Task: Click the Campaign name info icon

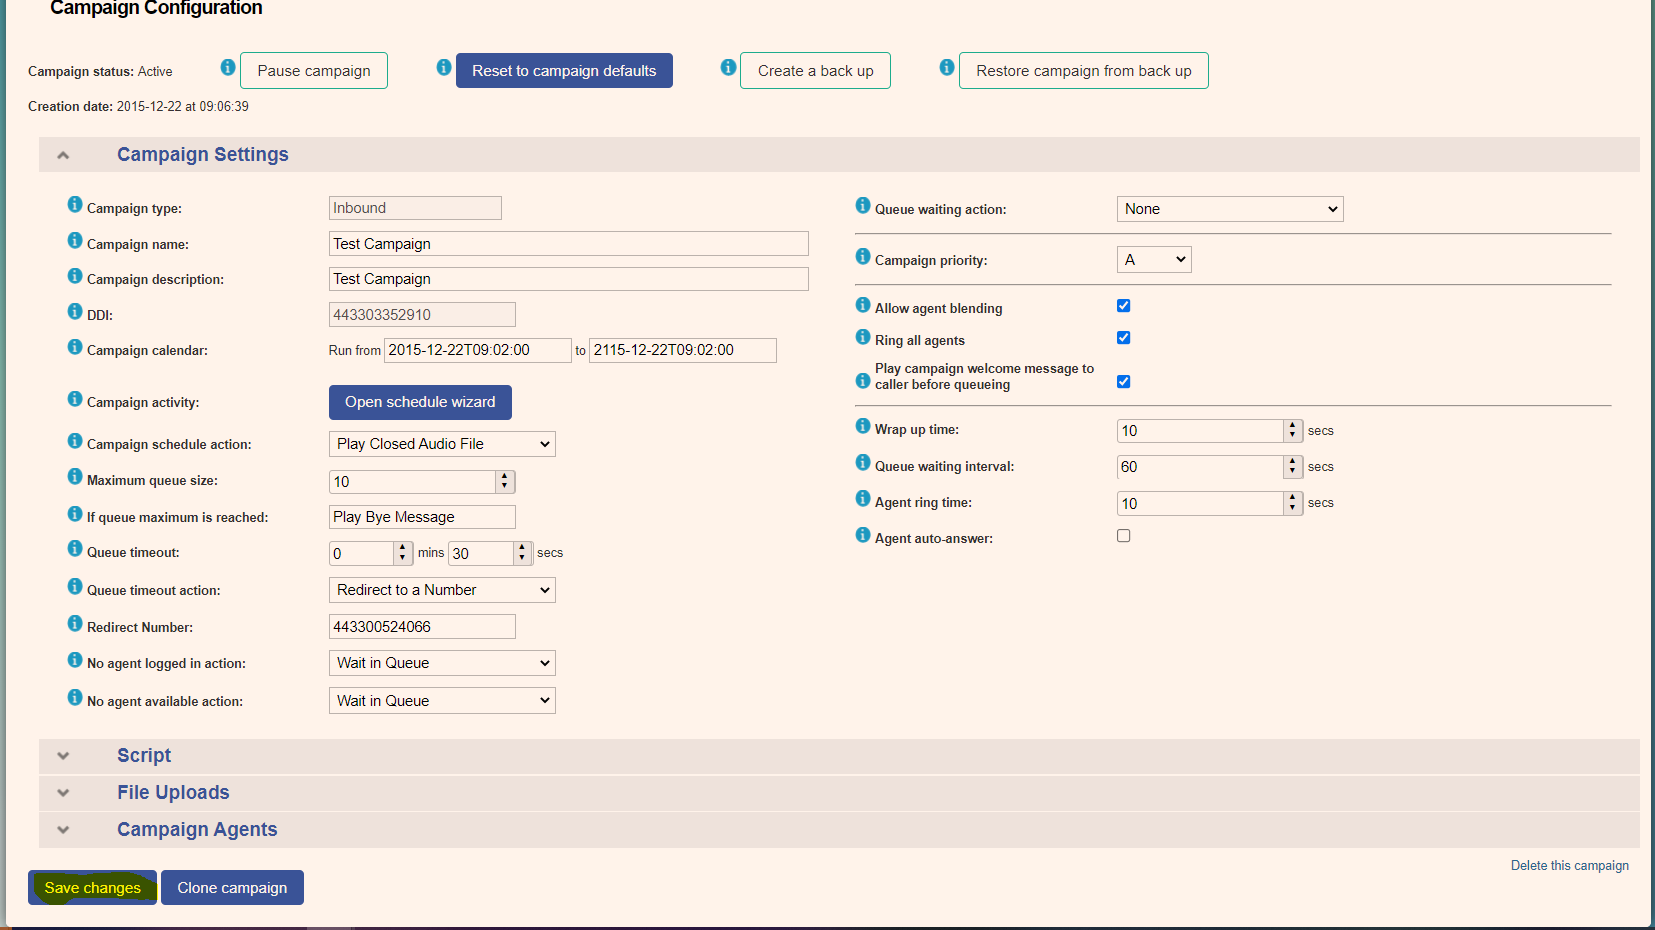Action: click(75, 240)
